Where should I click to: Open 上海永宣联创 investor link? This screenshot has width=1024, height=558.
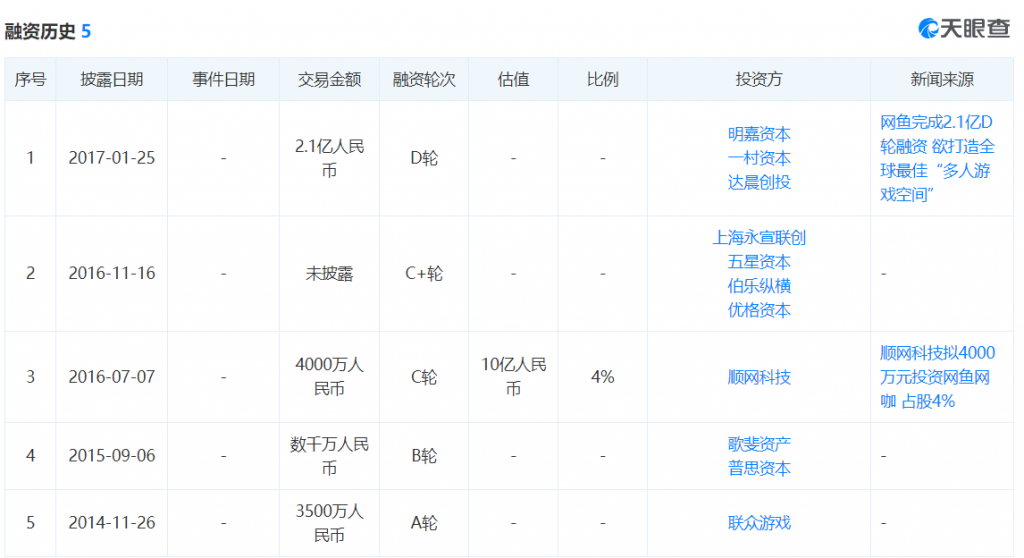[x=759, y=238]
